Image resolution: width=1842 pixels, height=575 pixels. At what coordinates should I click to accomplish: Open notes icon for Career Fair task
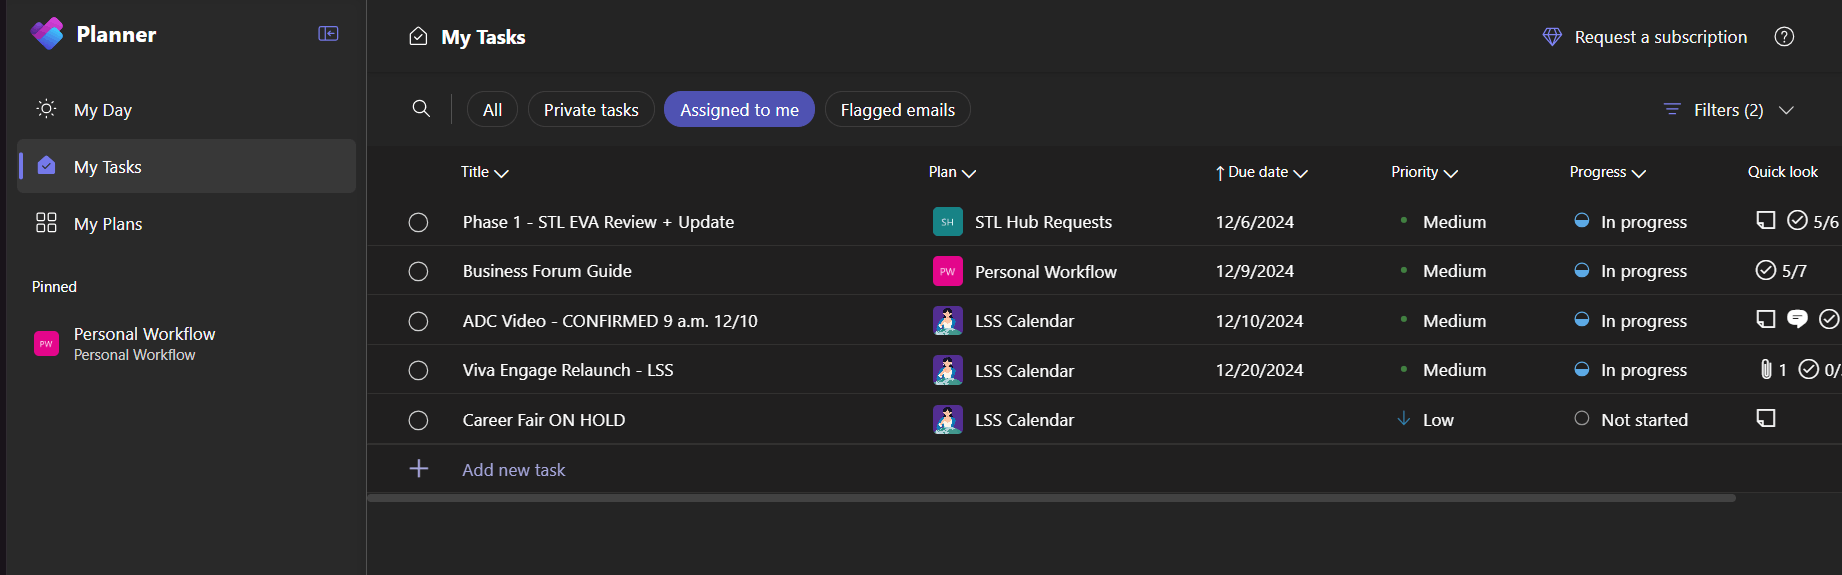click(1766, 418)
